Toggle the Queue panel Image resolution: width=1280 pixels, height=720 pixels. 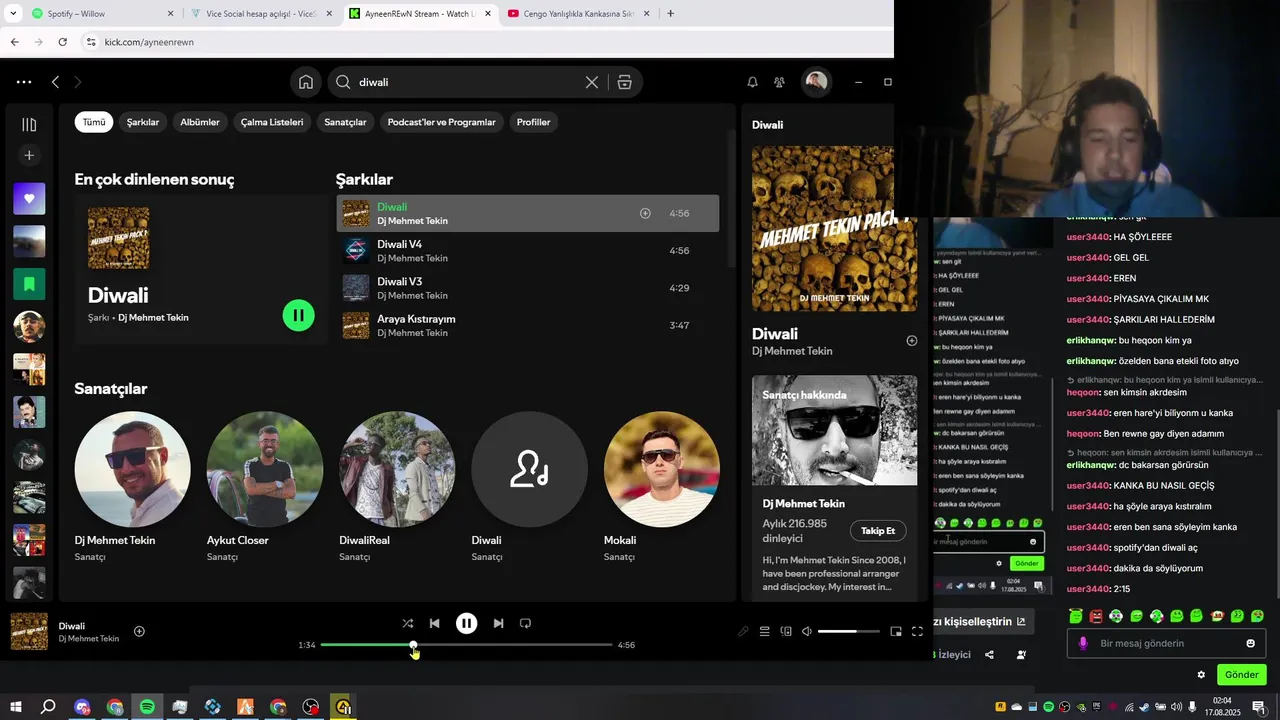coord(764,631)
